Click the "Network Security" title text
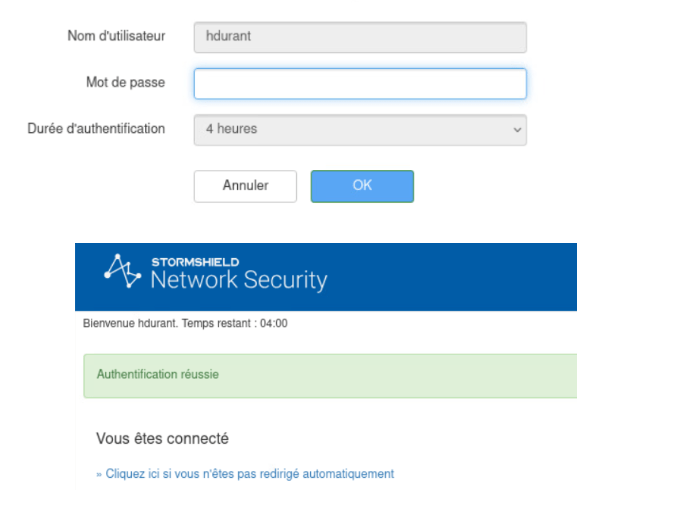Viewport: 675px width, 514px height. pos(239,280)
